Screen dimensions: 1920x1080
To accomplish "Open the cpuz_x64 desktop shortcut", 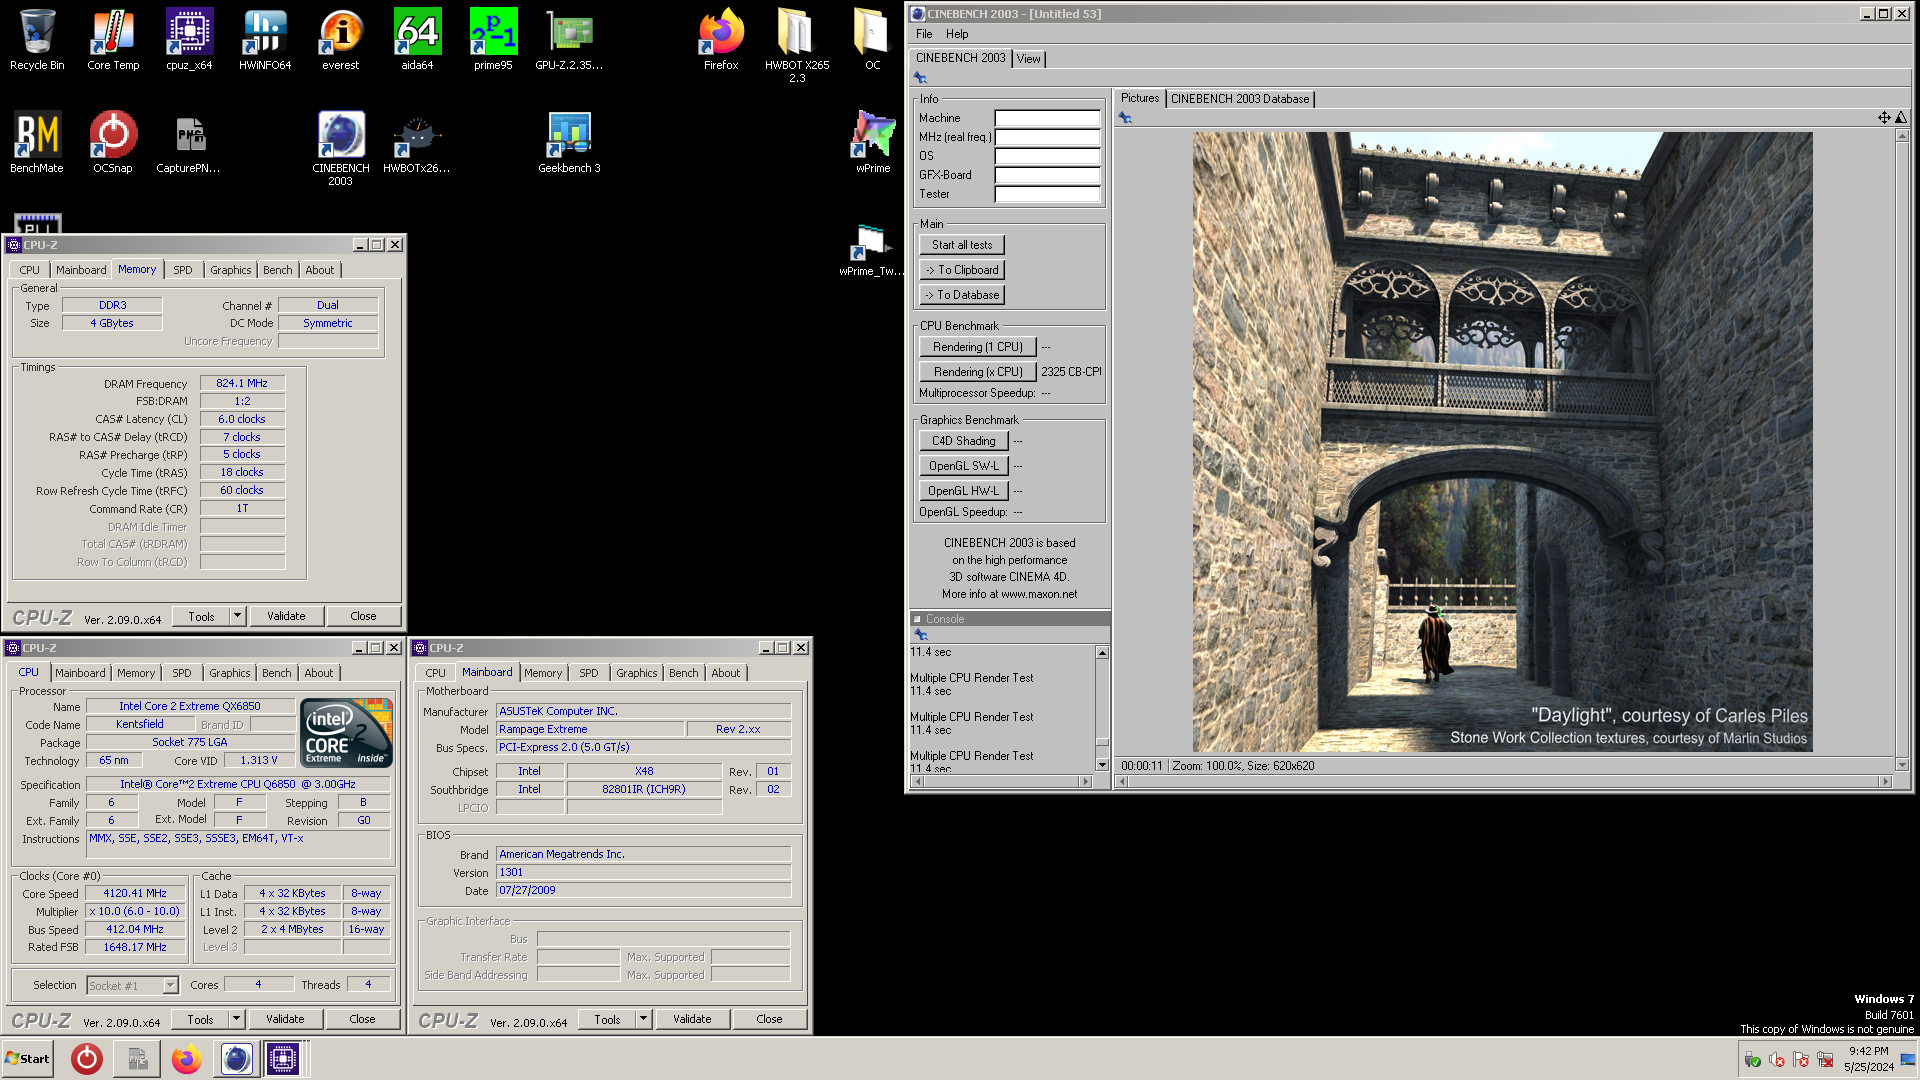I will 189,40.
